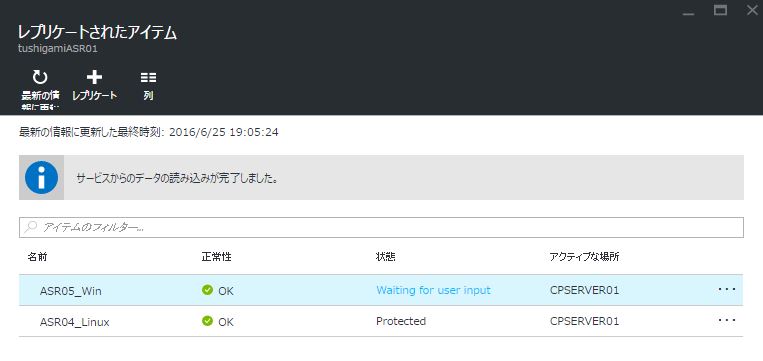The width and height of the screenshot is (763, 361).
Task: Select the ASR04_Linux row name
Action: [74, 322]
